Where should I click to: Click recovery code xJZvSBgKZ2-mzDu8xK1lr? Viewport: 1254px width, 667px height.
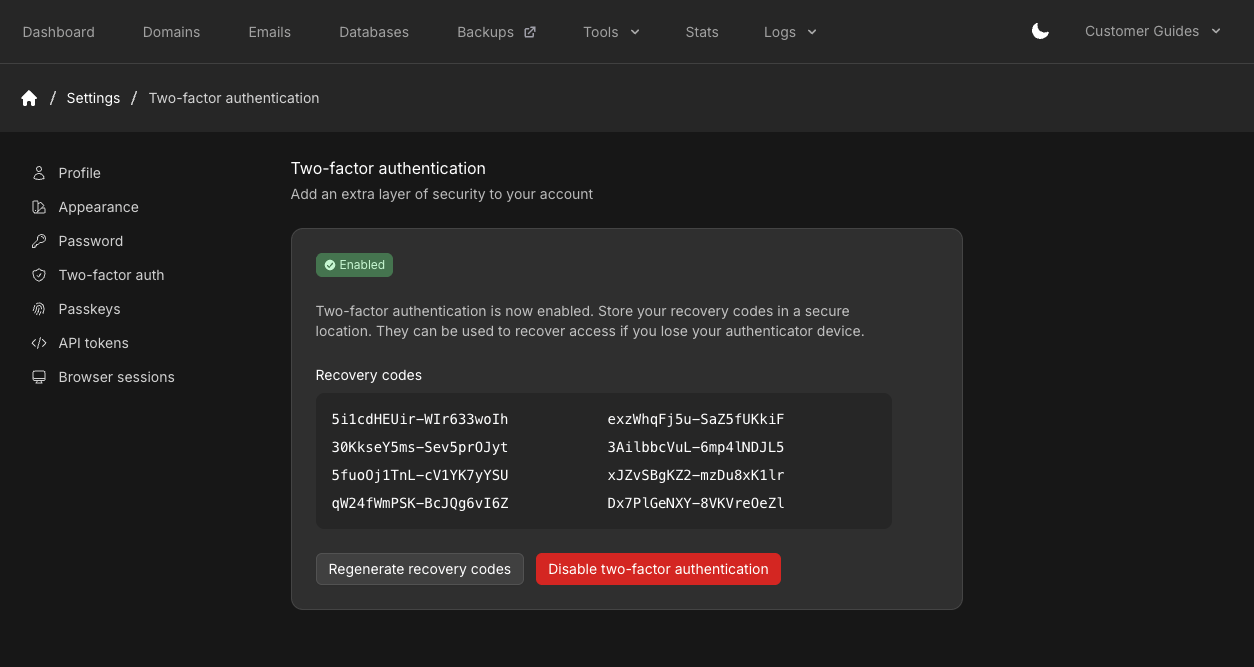(696, 475)
